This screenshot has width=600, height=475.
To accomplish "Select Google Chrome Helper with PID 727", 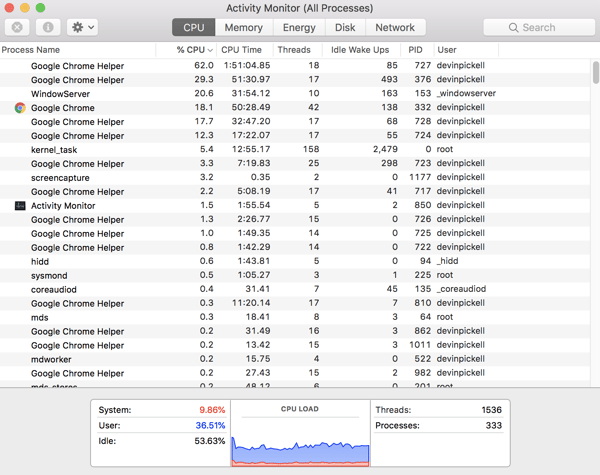I will [295, 66].
